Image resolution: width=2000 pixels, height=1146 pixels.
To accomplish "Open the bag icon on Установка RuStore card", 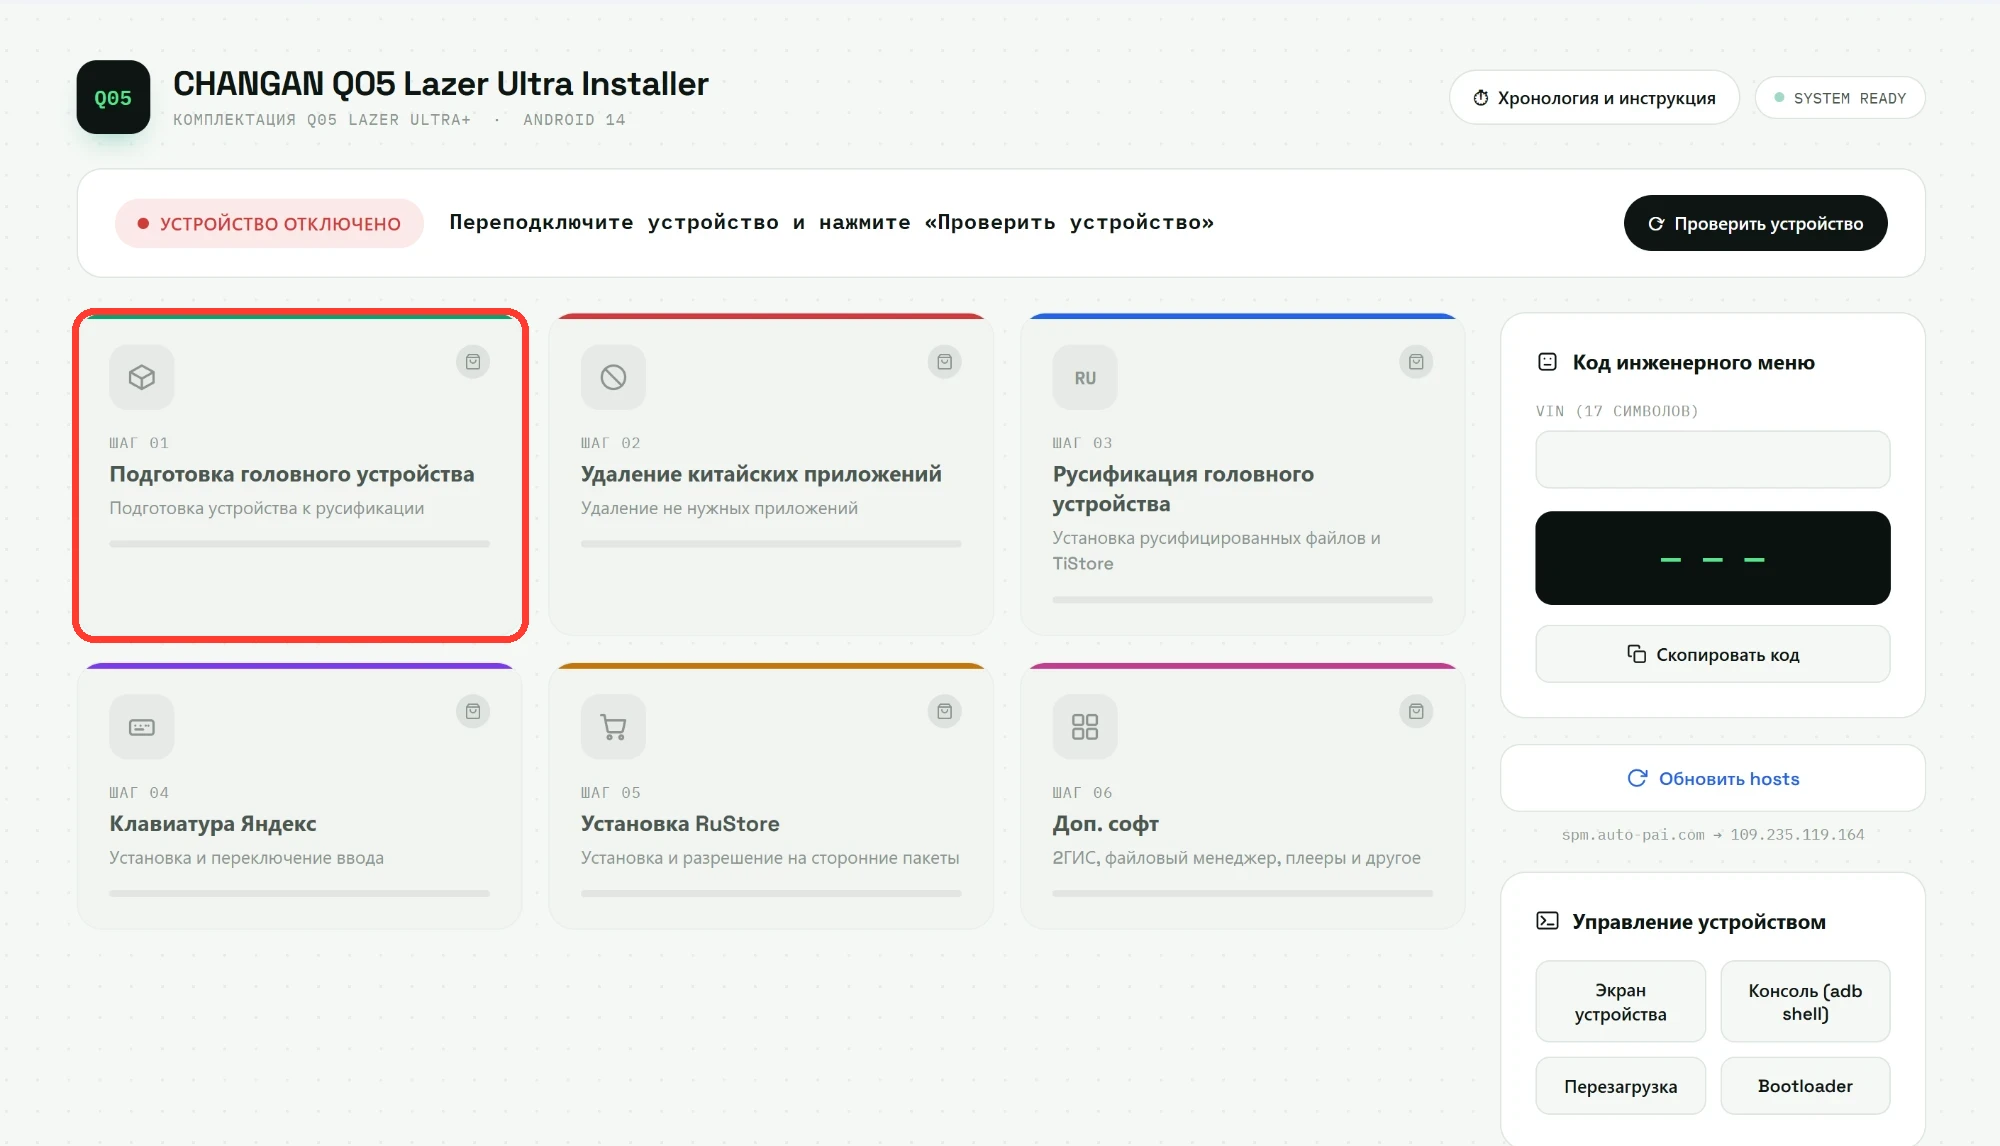I will 945,712.
